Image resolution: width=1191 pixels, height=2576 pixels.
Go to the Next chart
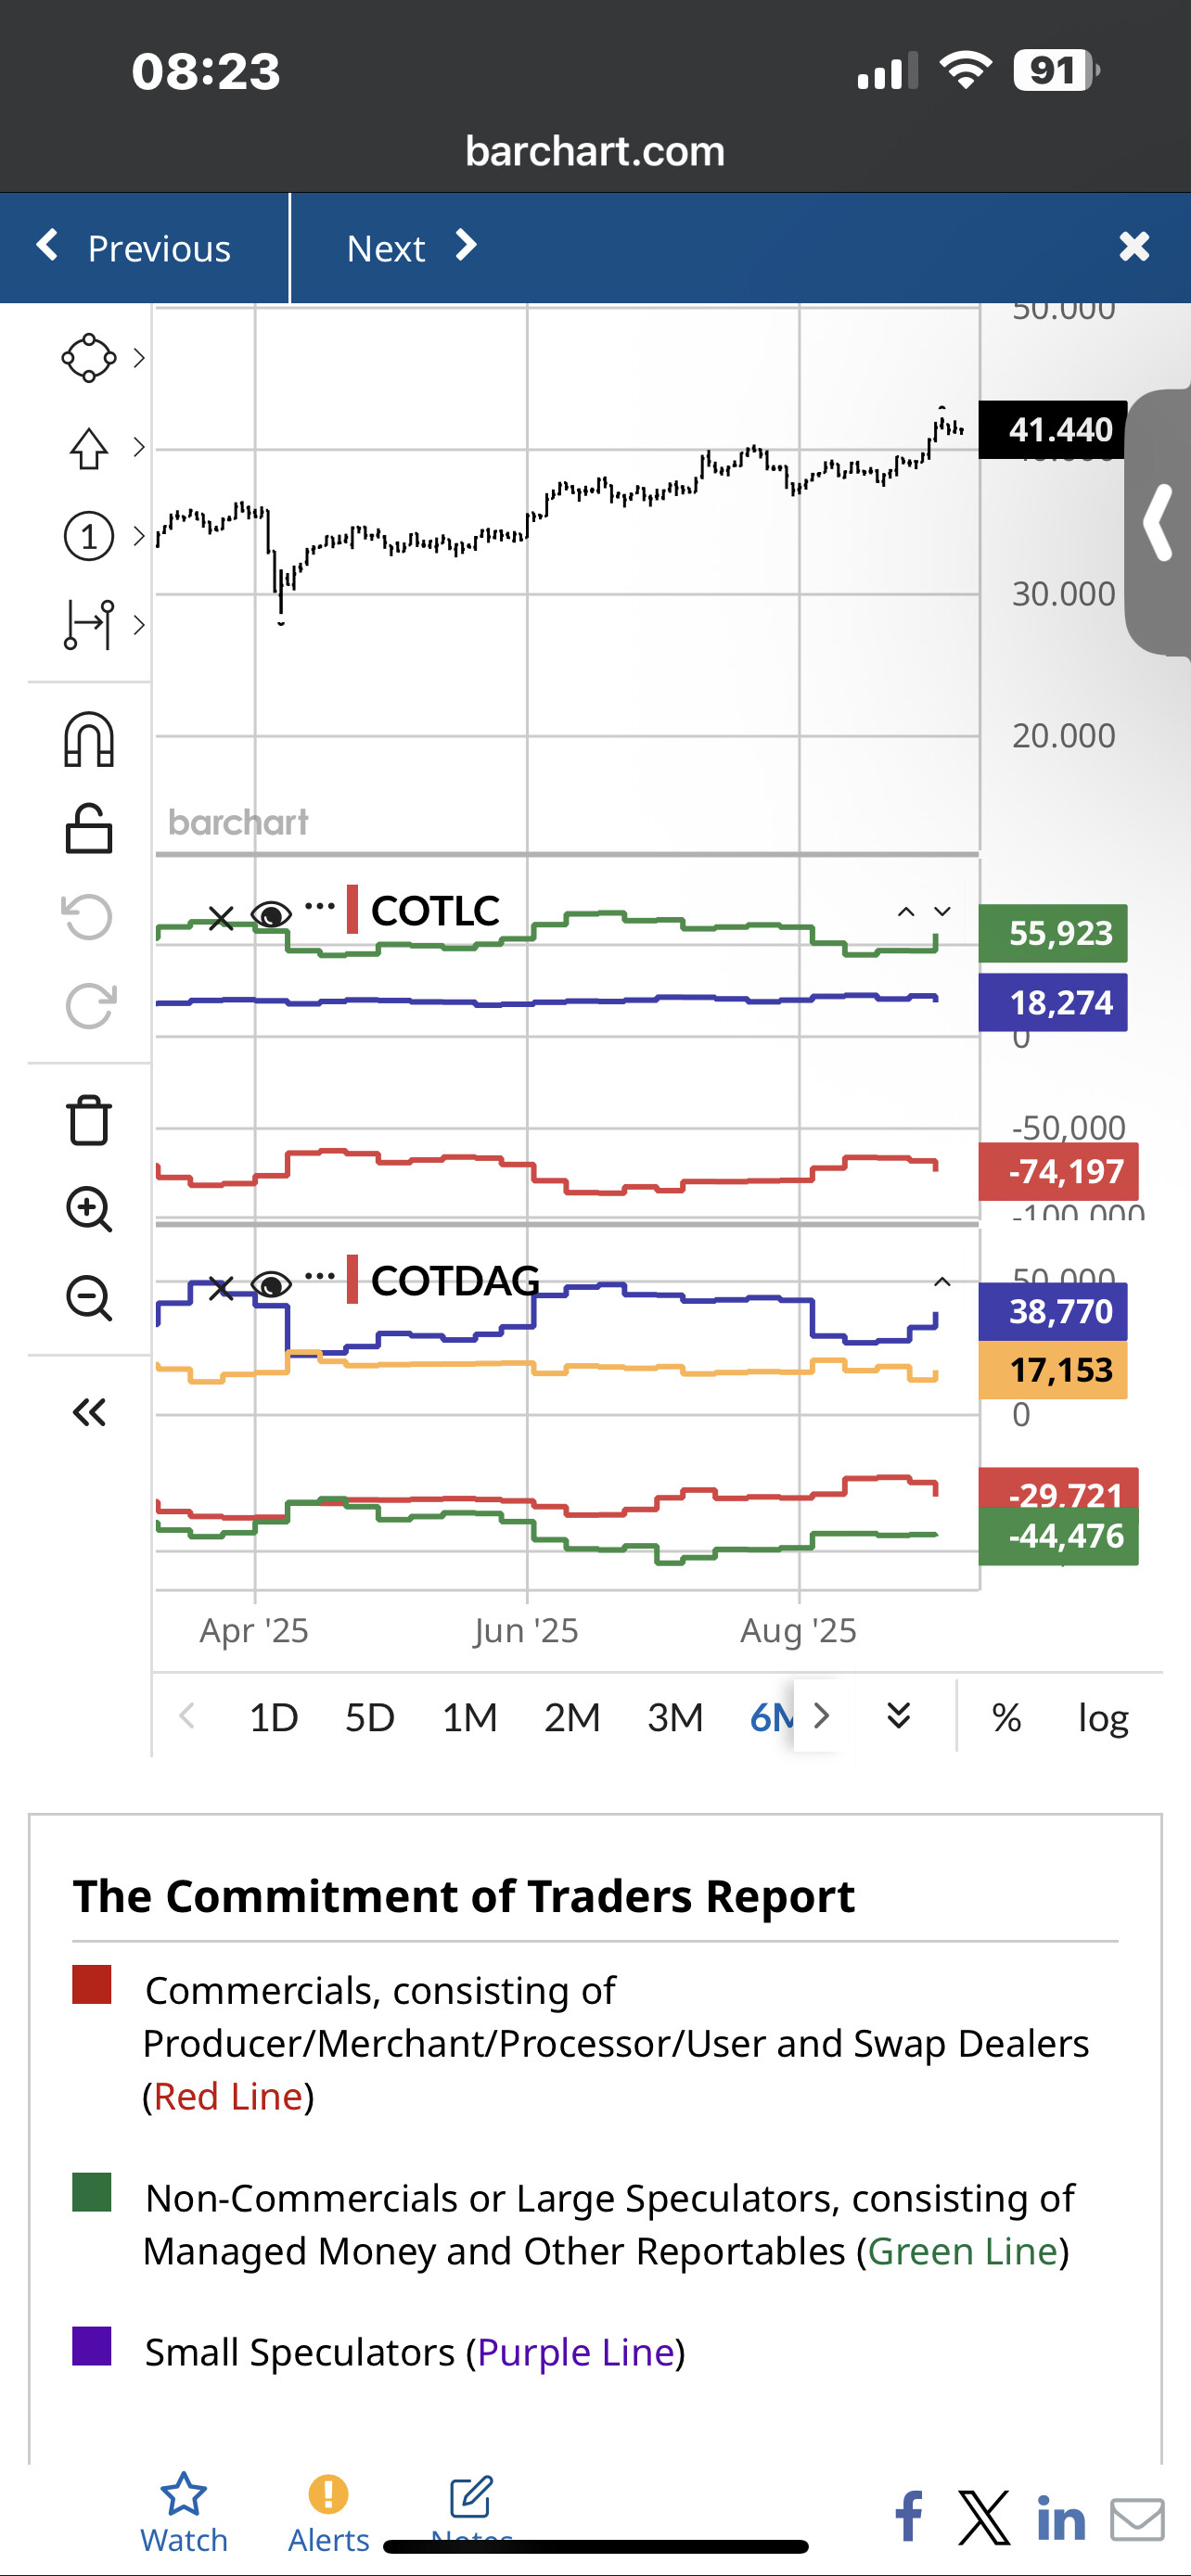410,248
